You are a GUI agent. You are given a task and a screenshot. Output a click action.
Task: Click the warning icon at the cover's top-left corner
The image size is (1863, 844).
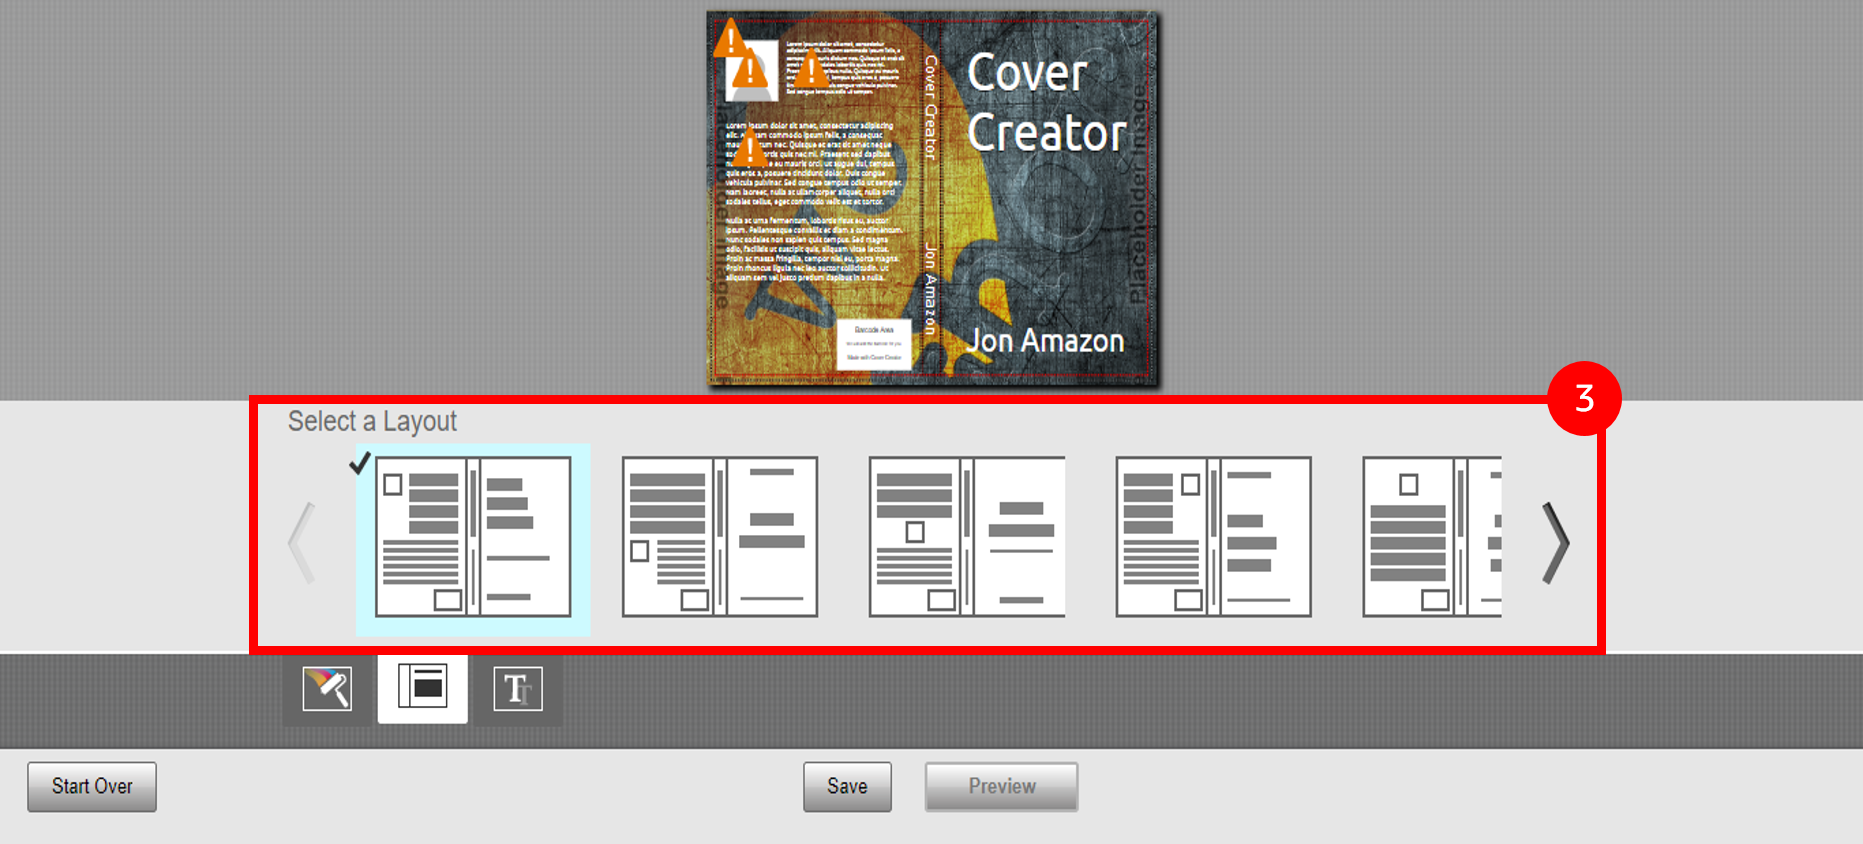pos(730,39)
